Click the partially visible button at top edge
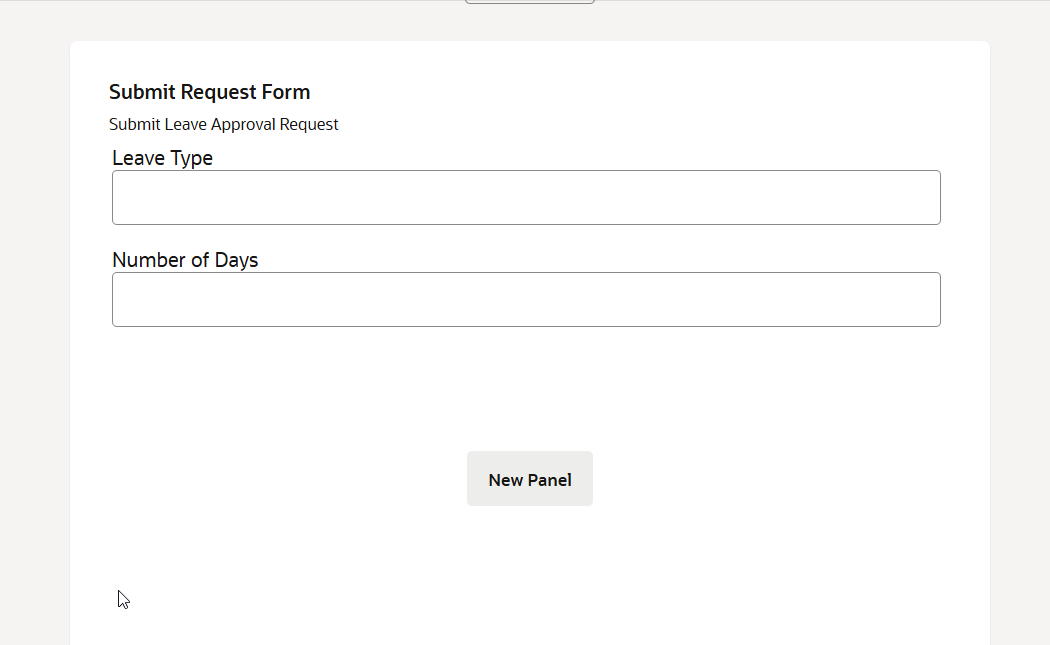The width and height of the screenshot is (1050, 645). (x=530, y=2)
